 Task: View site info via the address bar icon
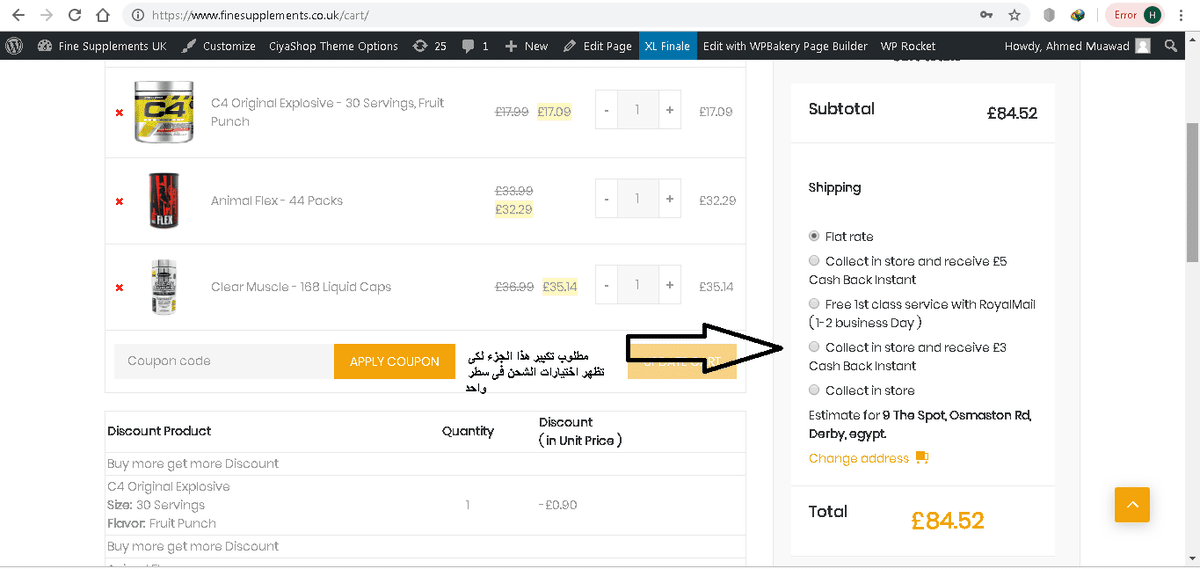[138, 15]
